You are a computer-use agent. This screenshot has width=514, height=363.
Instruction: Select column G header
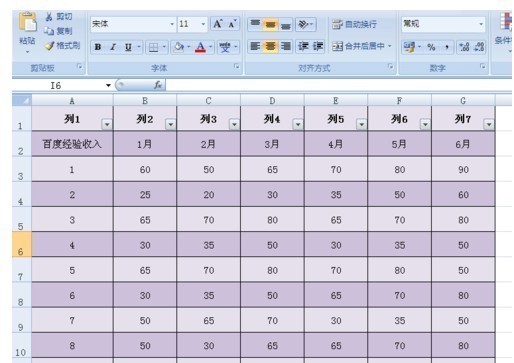(x=463, y=101)
